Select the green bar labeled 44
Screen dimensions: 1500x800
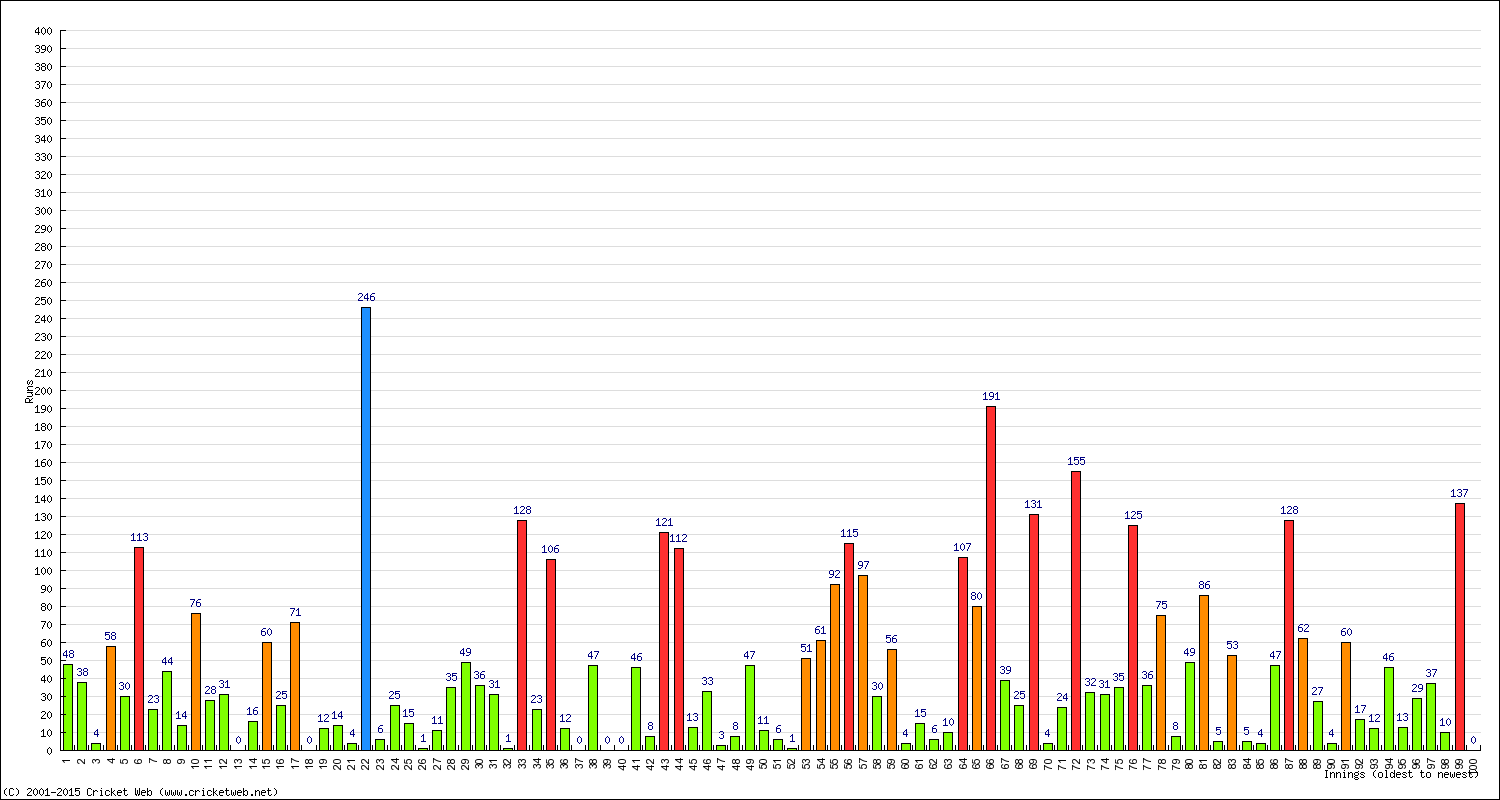pos(167,710)
